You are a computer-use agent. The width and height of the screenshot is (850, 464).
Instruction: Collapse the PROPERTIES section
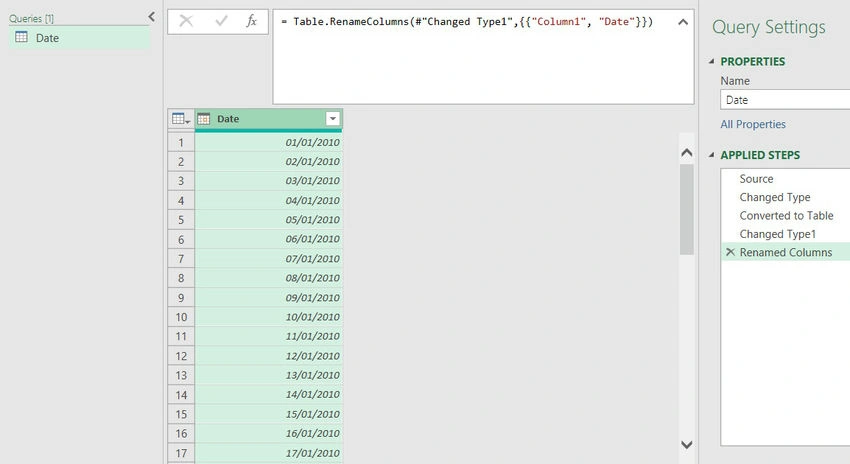pos(711,62)
